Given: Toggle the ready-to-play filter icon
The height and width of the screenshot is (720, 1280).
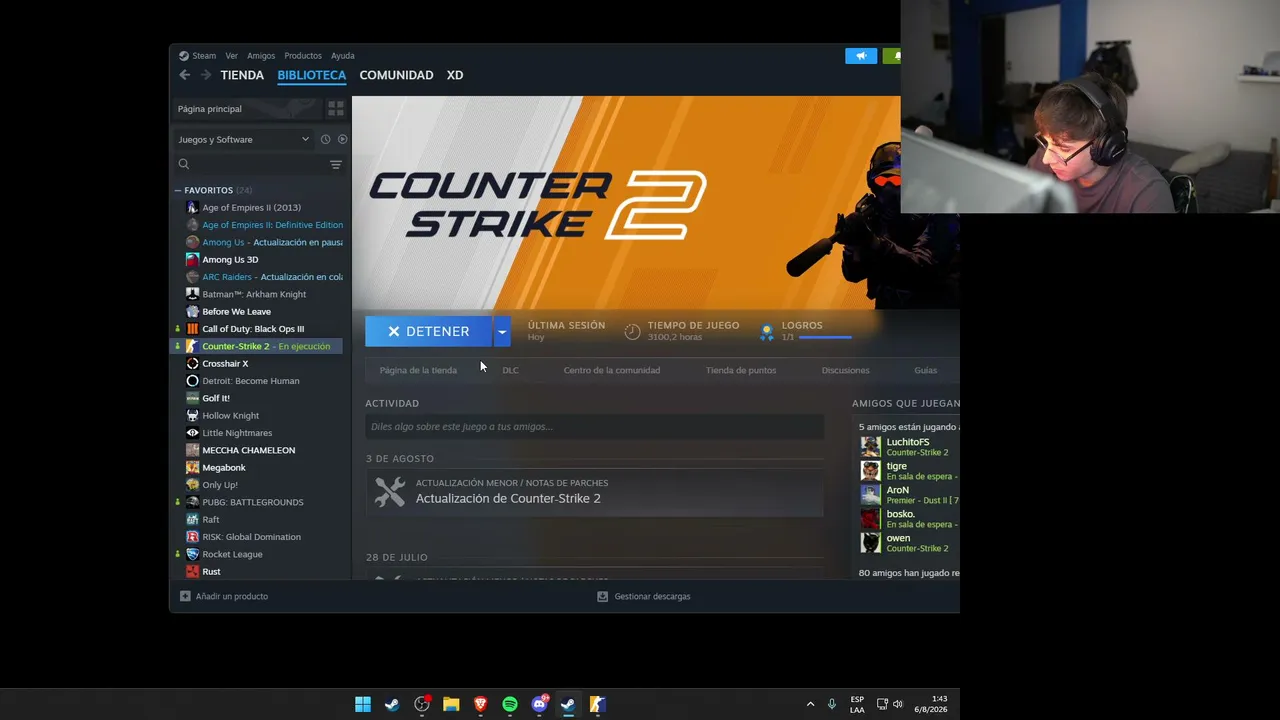Looking at the screenshot, I should pyautogui.click(x=342, y=139).
